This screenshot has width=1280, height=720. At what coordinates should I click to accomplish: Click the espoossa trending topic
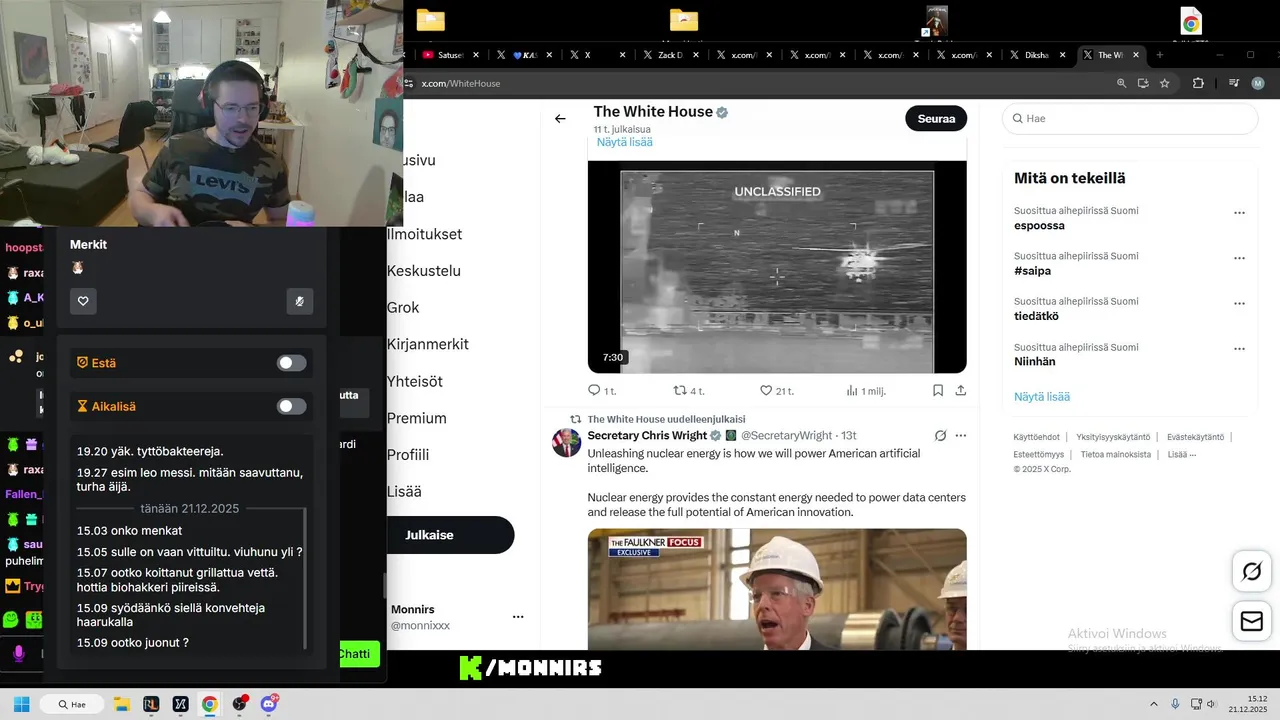click(1039, 225)
